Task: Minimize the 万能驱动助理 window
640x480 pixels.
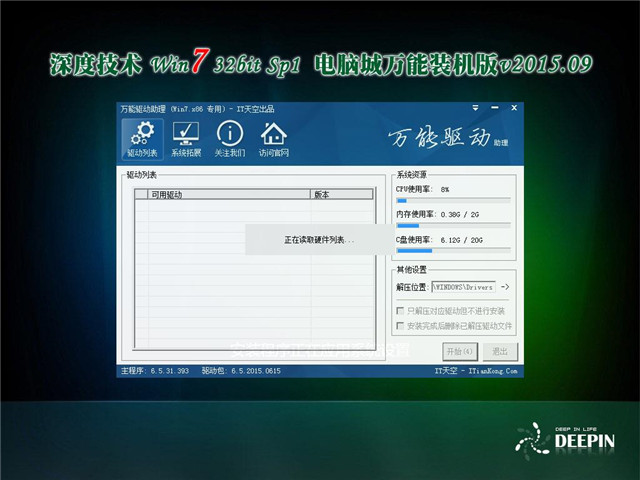Action: point(495,108)
